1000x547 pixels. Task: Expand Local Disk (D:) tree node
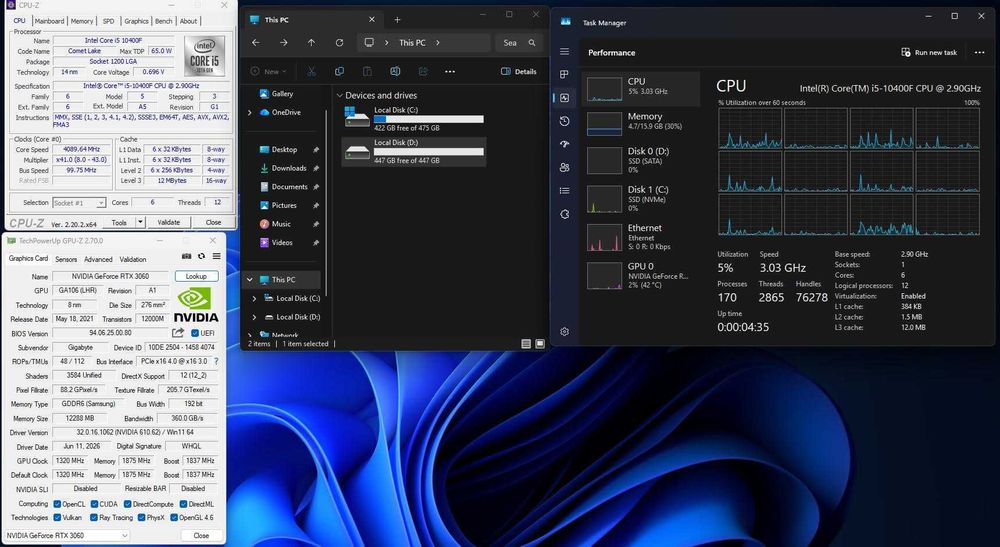tap(254, 317)
